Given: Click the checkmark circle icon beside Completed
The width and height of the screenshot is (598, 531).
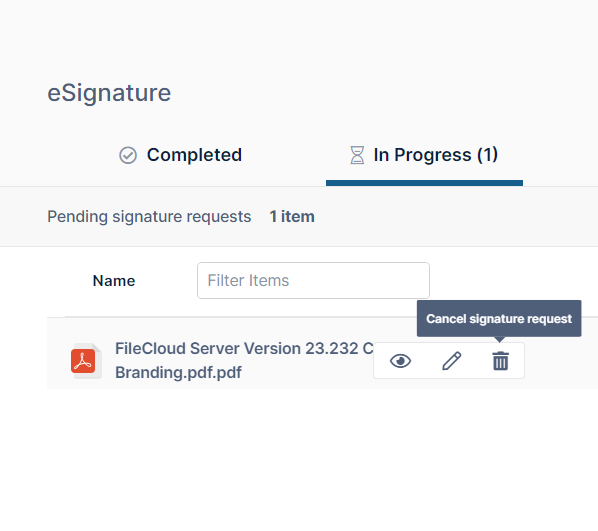Looking at the screenshot, I should (128, 155).
